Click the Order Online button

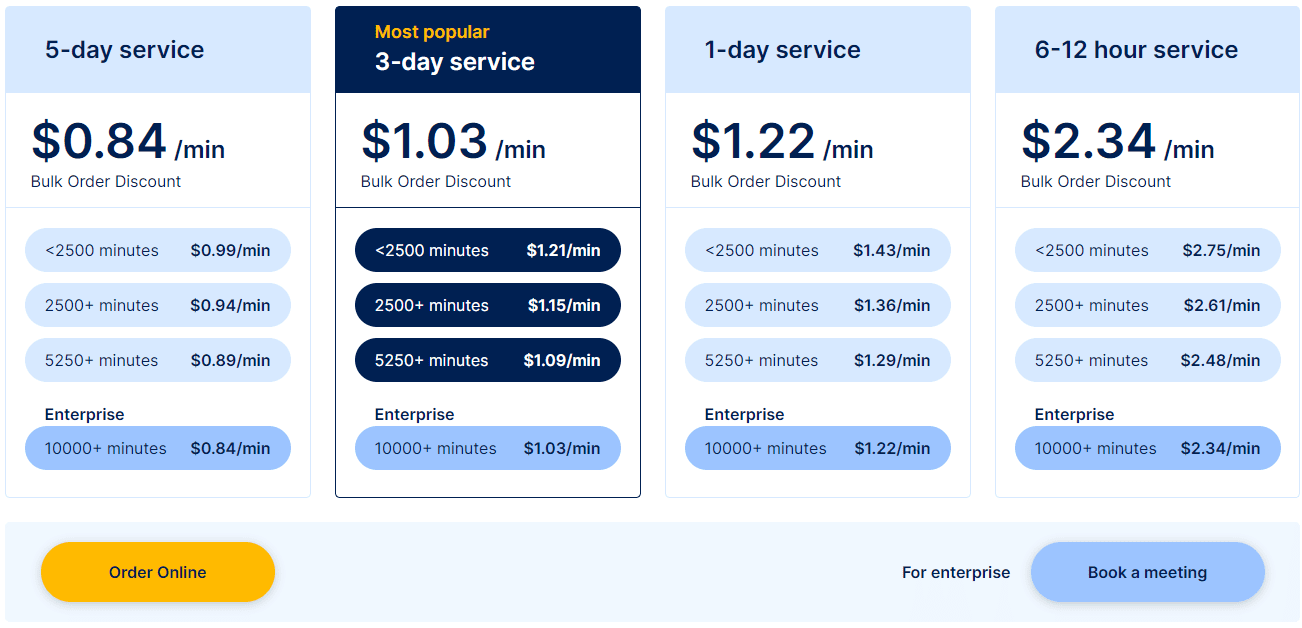click(x=158, y=572)
